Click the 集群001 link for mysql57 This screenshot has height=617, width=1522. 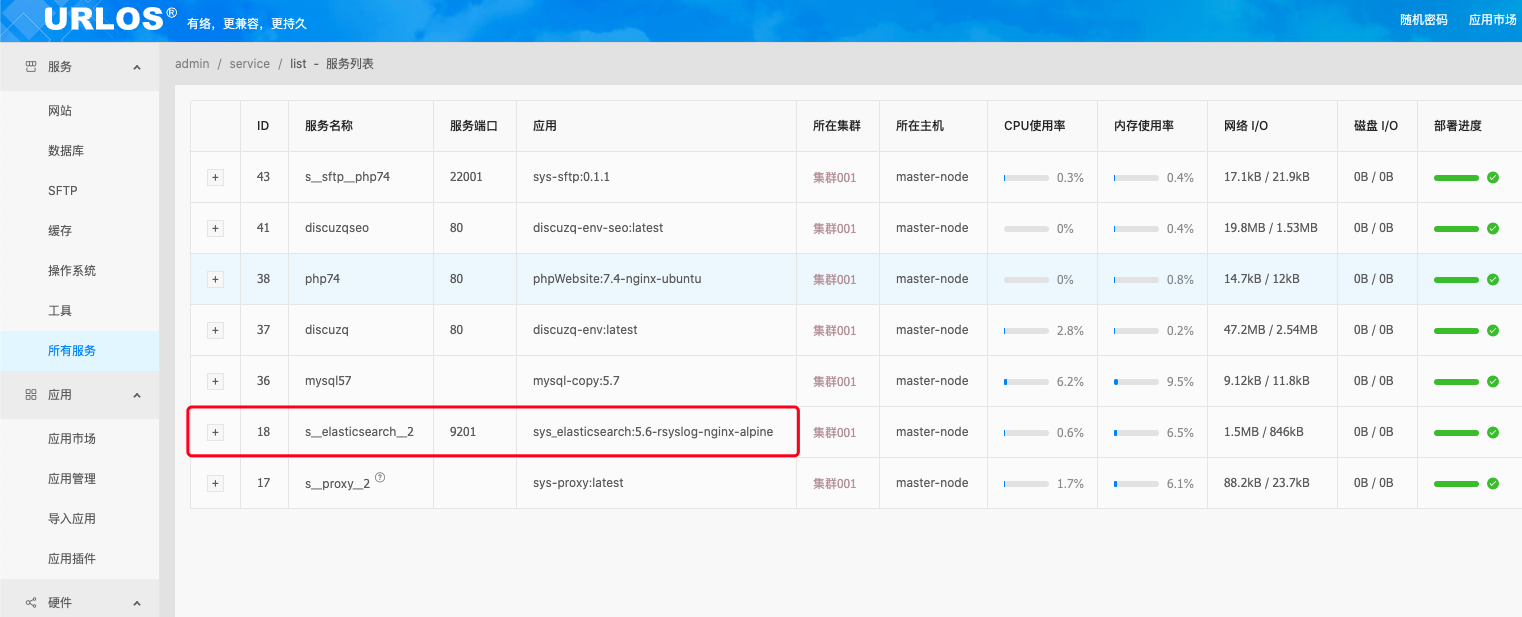click(x=834, y=382)
